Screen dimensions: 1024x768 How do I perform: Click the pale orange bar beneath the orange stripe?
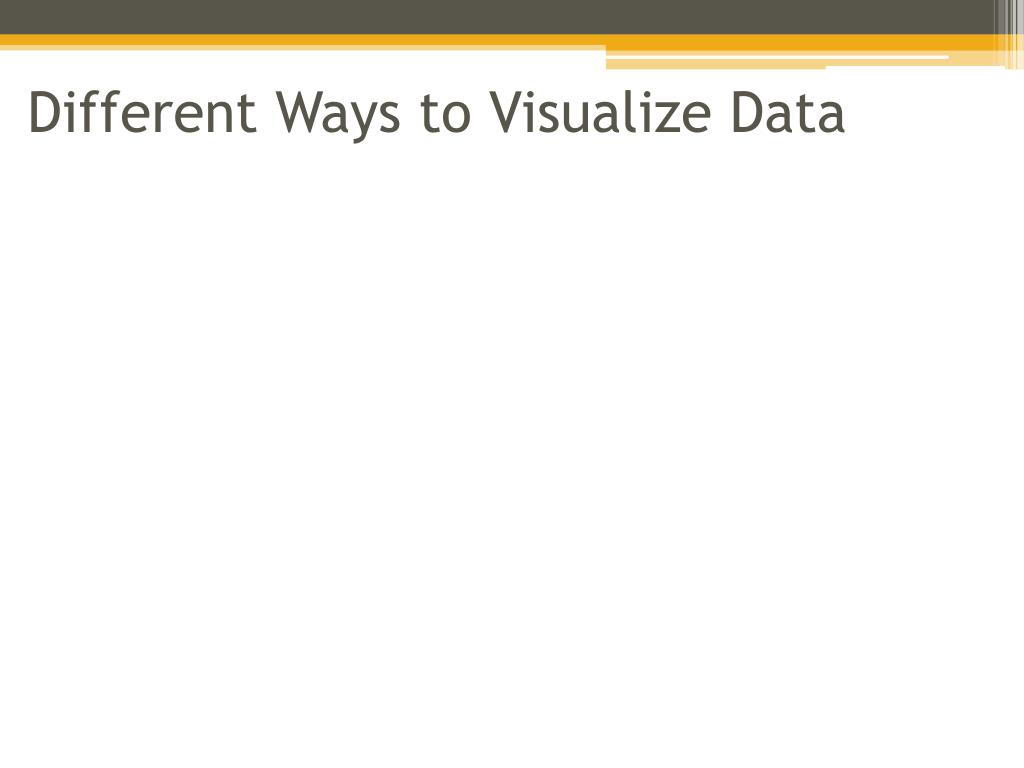tap(715, 64)
